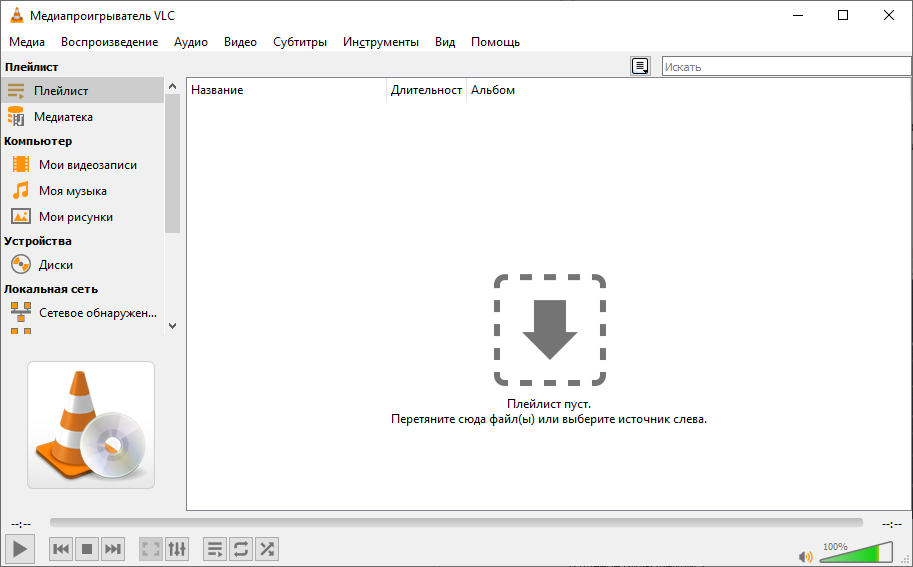Open the Воспроизведение menu
The image size is (913, 567).
pos(109,42)
